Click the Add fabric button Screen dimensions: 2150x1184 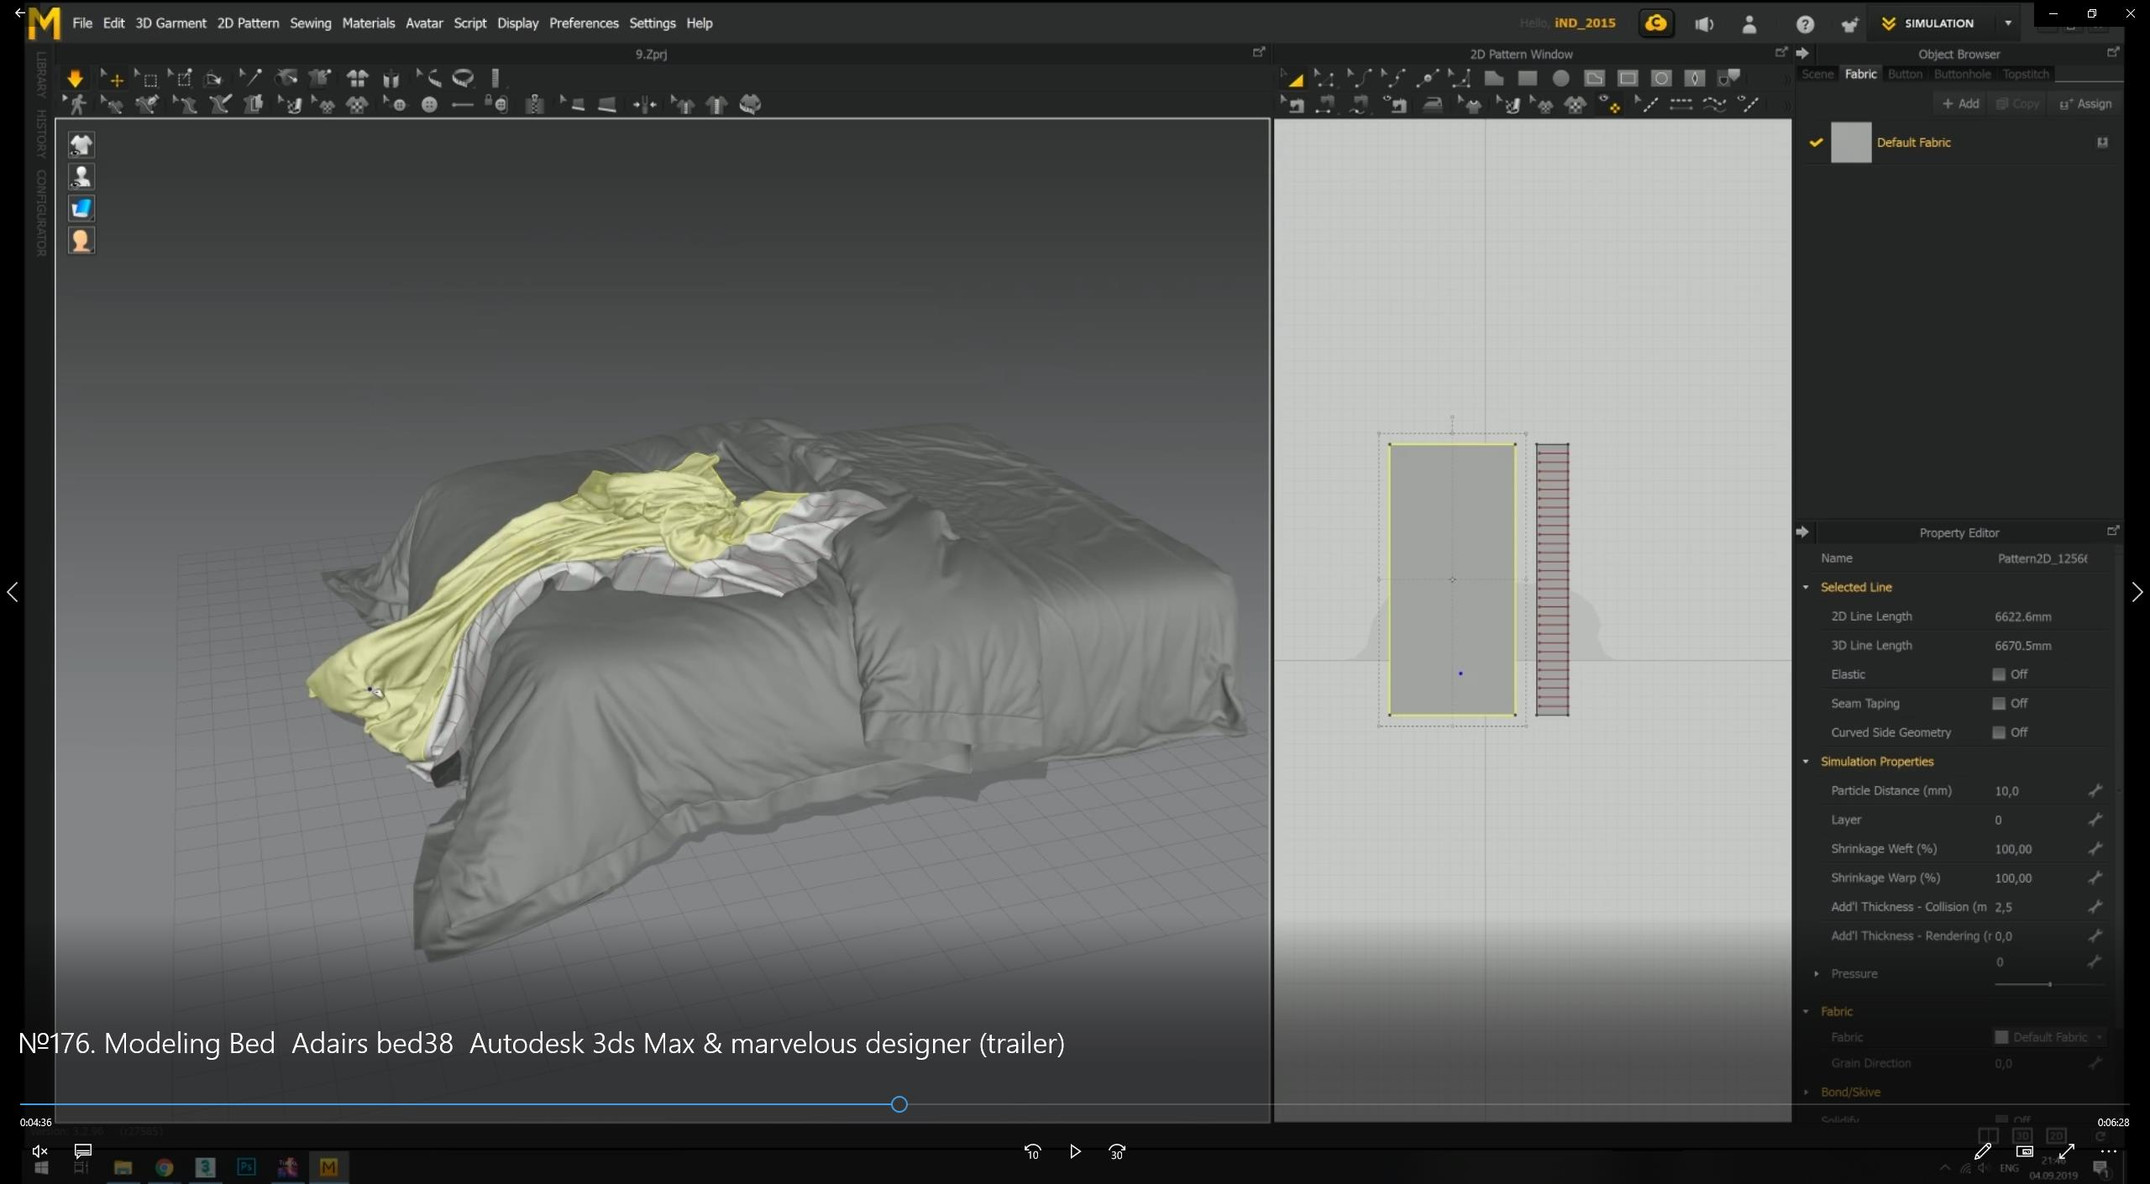(1960, 104)
